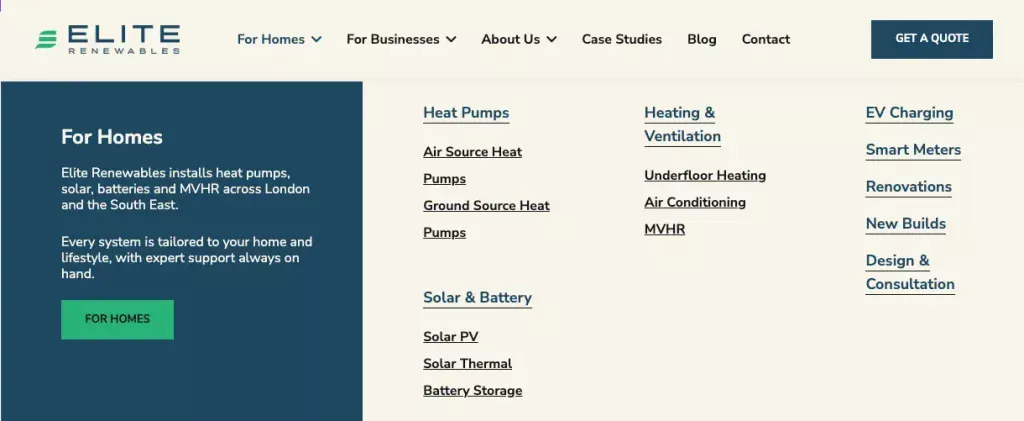Click the green For Homes button

(118, 319)
